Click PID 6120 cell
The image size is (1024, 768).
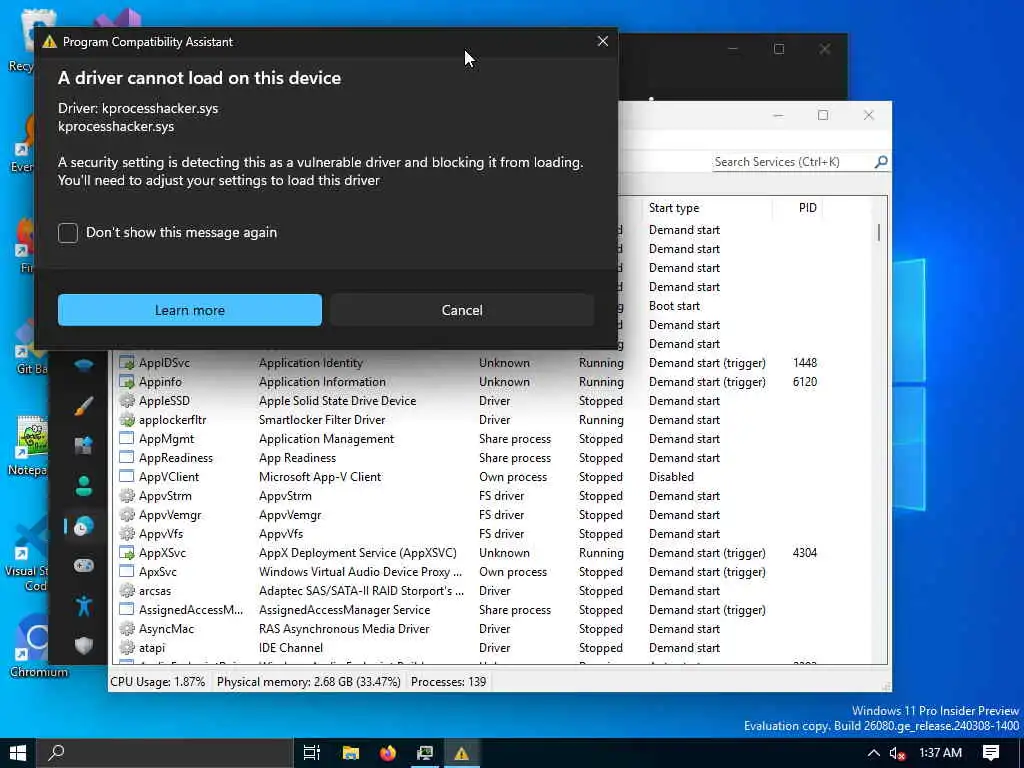(x=805, y=382)
